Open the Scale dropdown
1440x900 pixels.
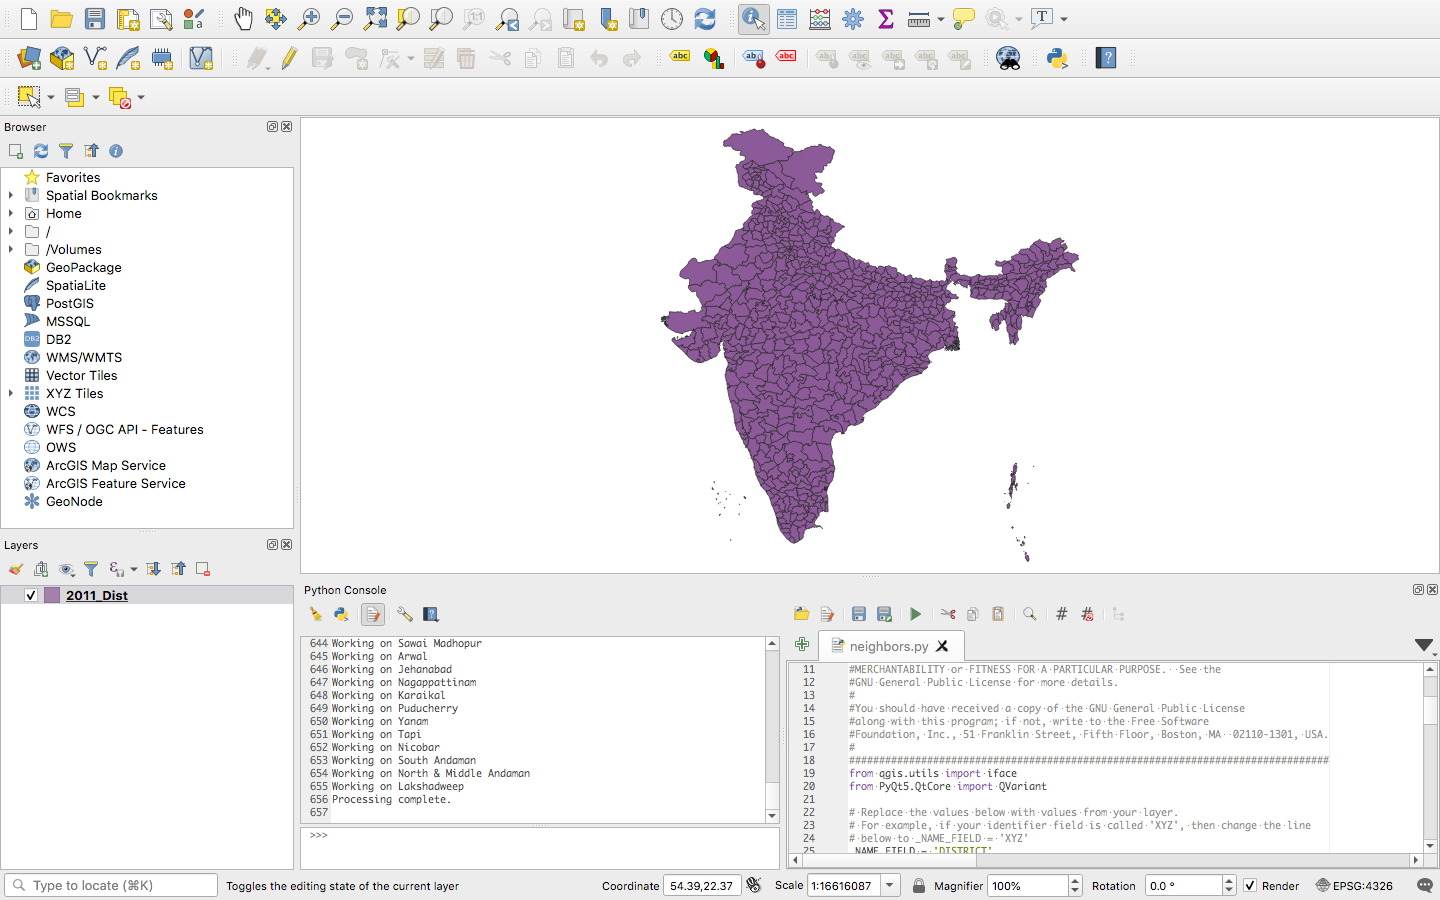point(889,885)
